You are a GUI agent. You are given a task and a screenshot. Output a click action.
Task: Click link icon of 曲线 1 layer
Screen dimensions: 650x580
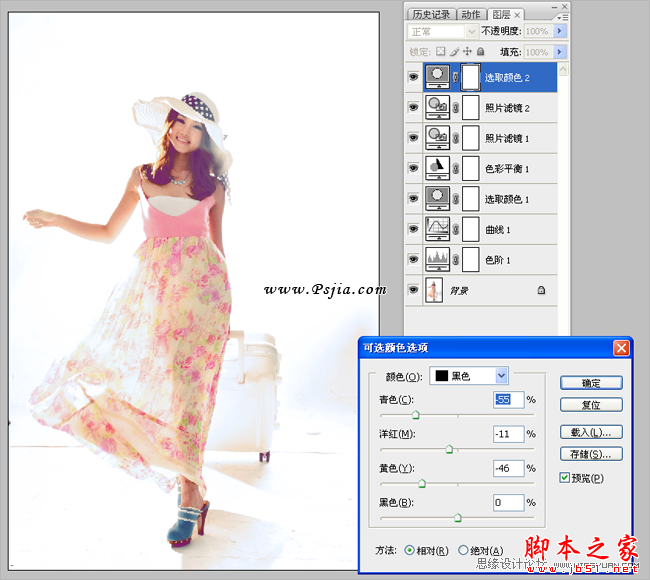tap(456, 229)
